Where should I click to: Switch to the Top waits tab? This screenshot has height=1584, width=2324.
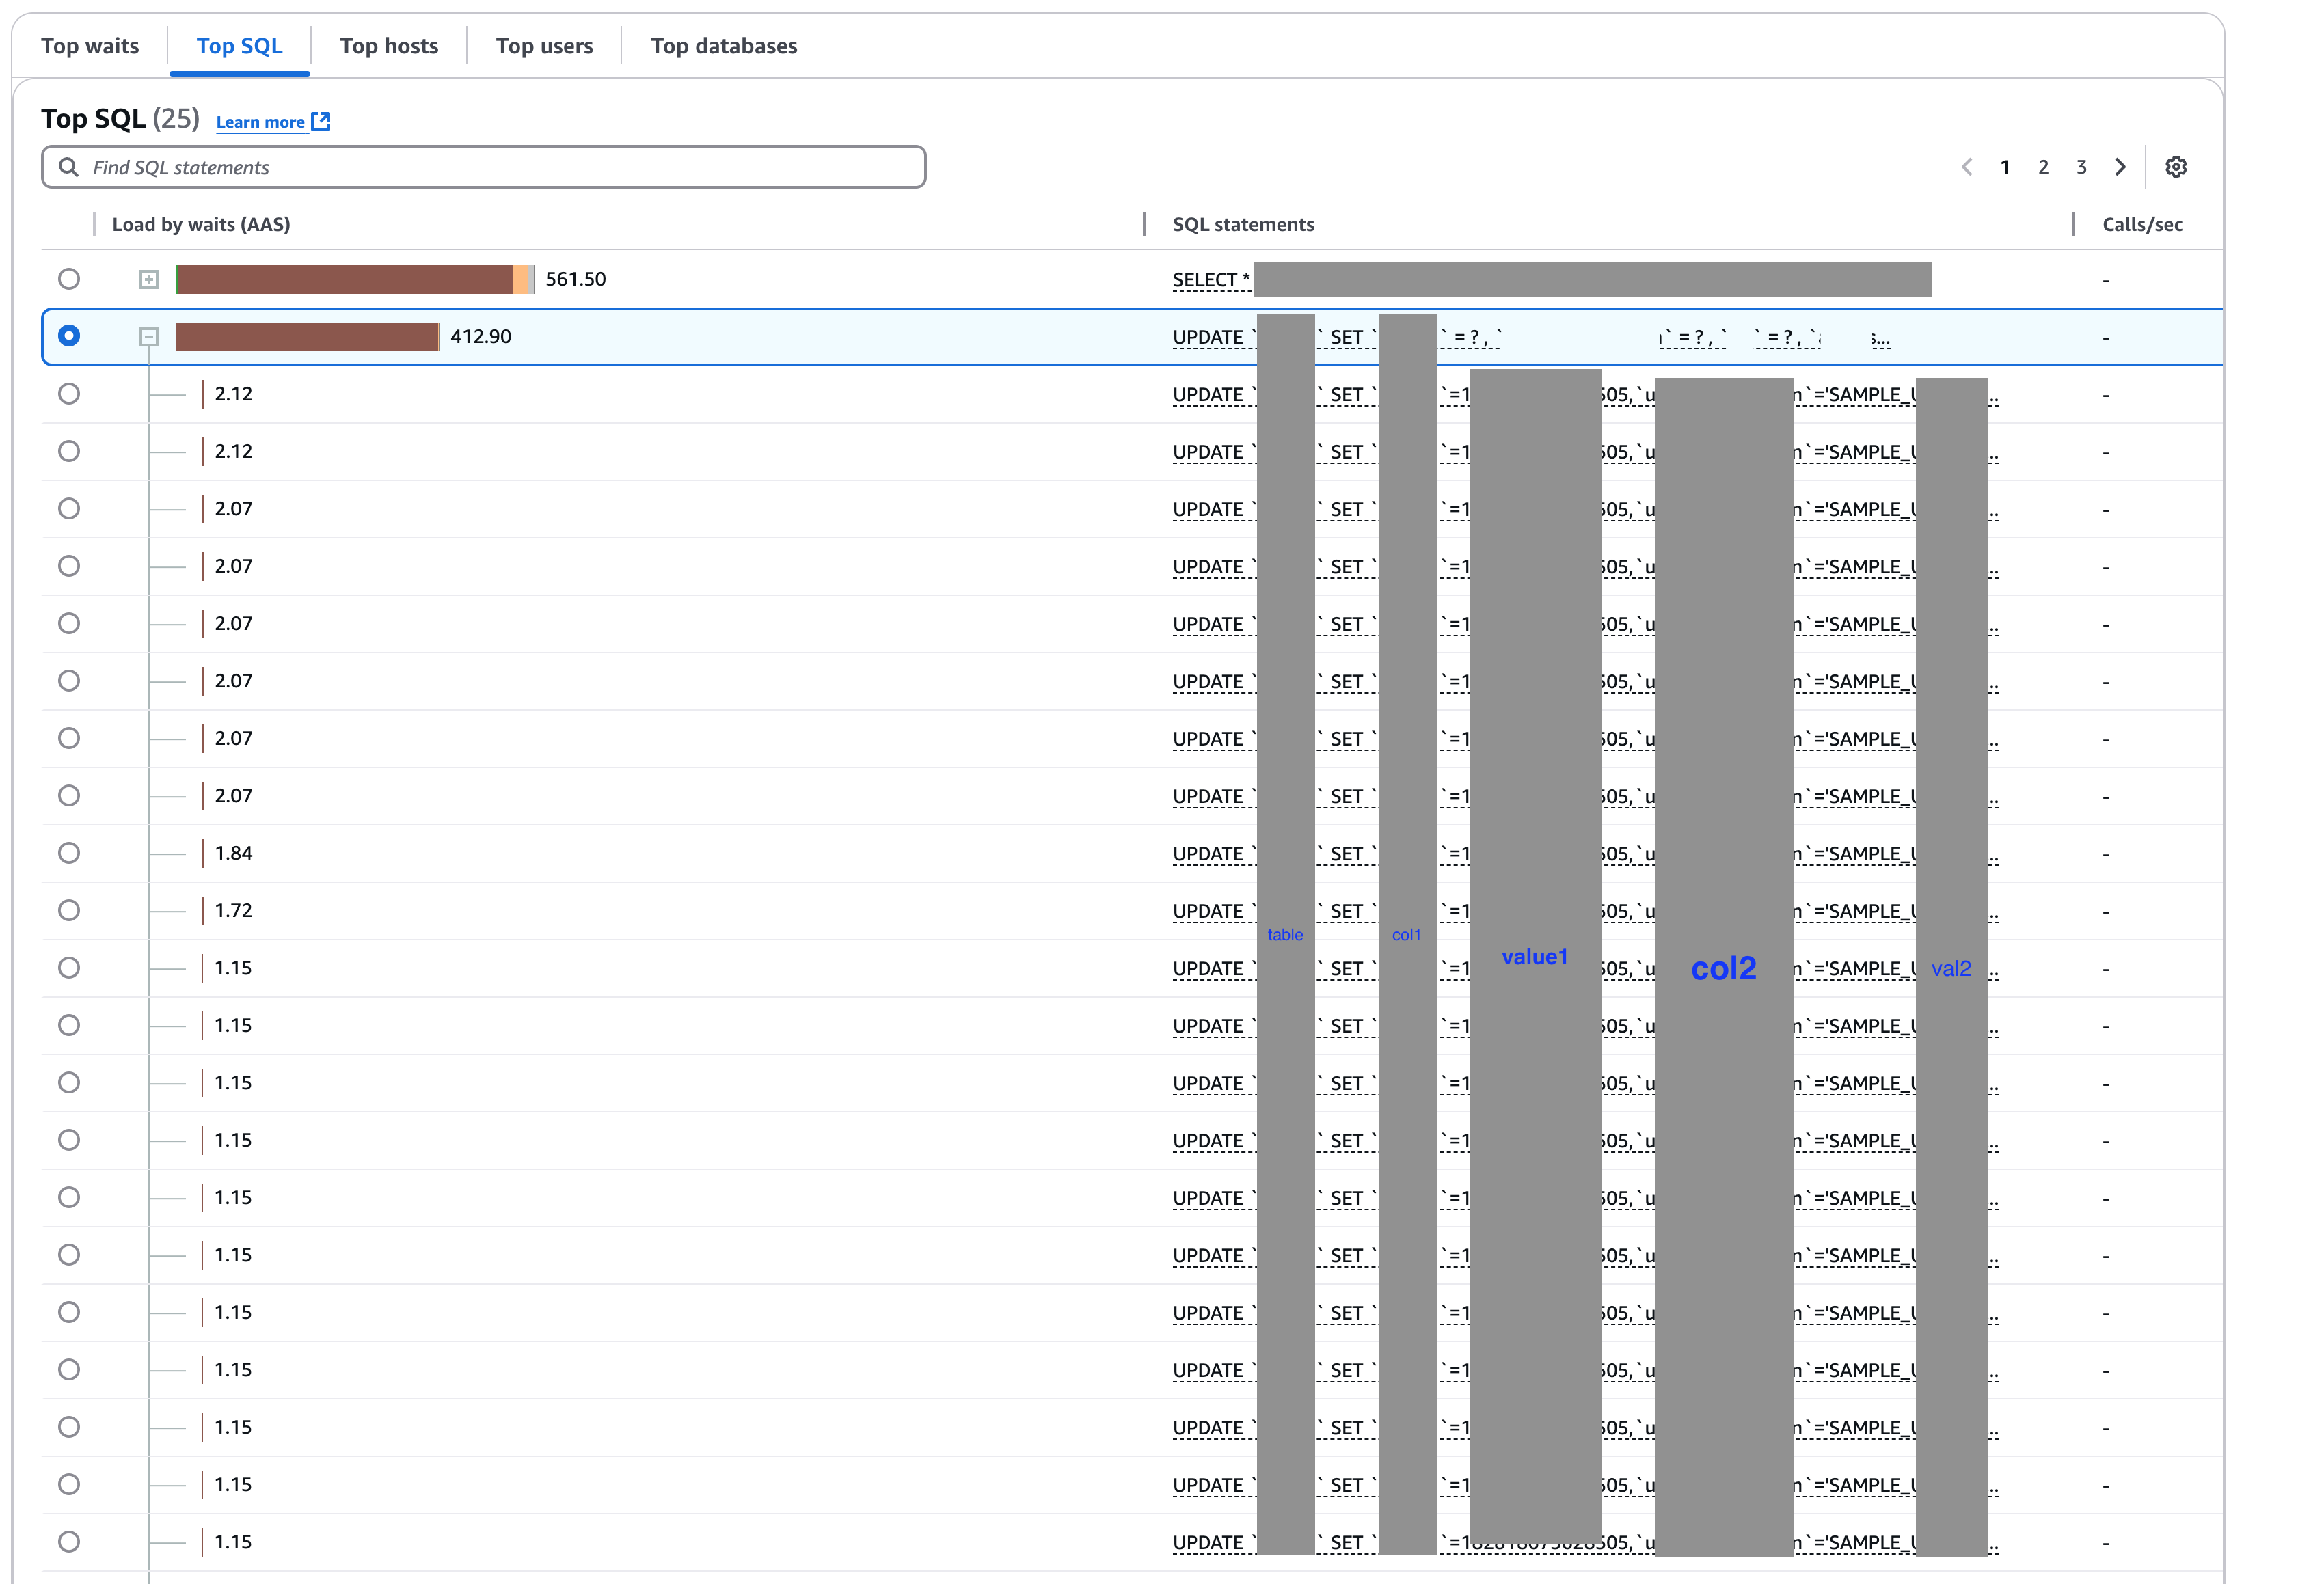[x=90, y=46]
